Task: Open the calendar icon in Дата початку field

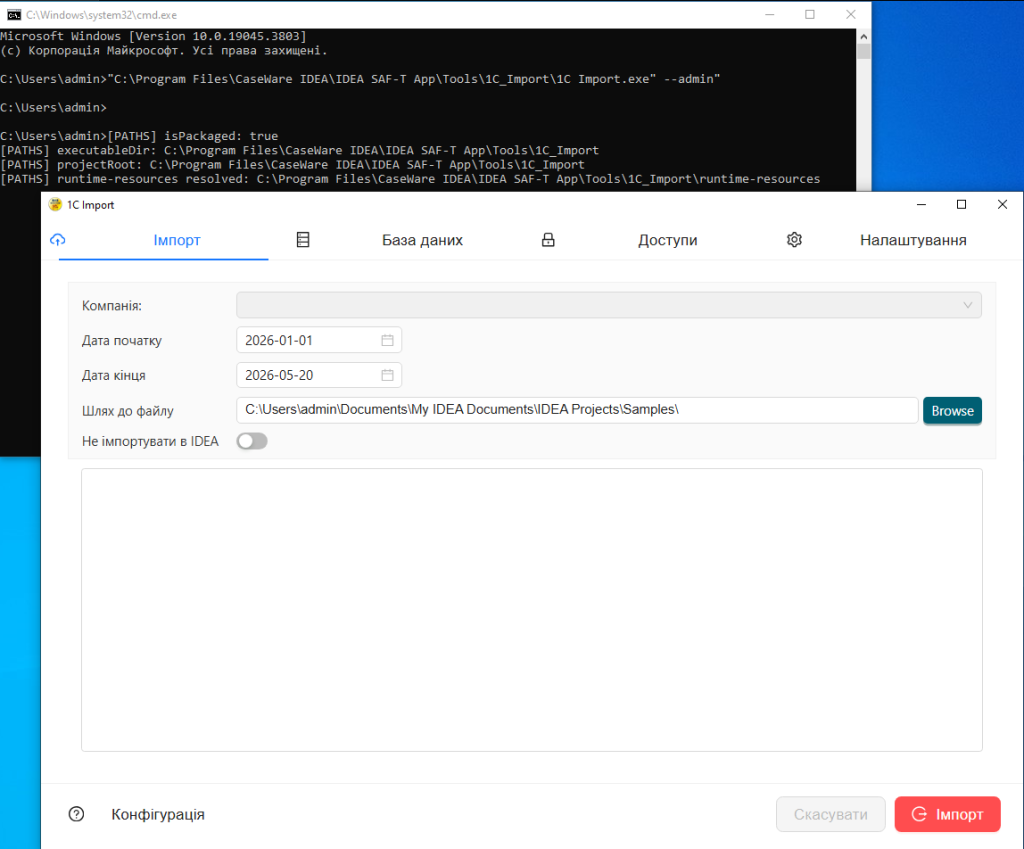Action: click(x=387, y=340)
